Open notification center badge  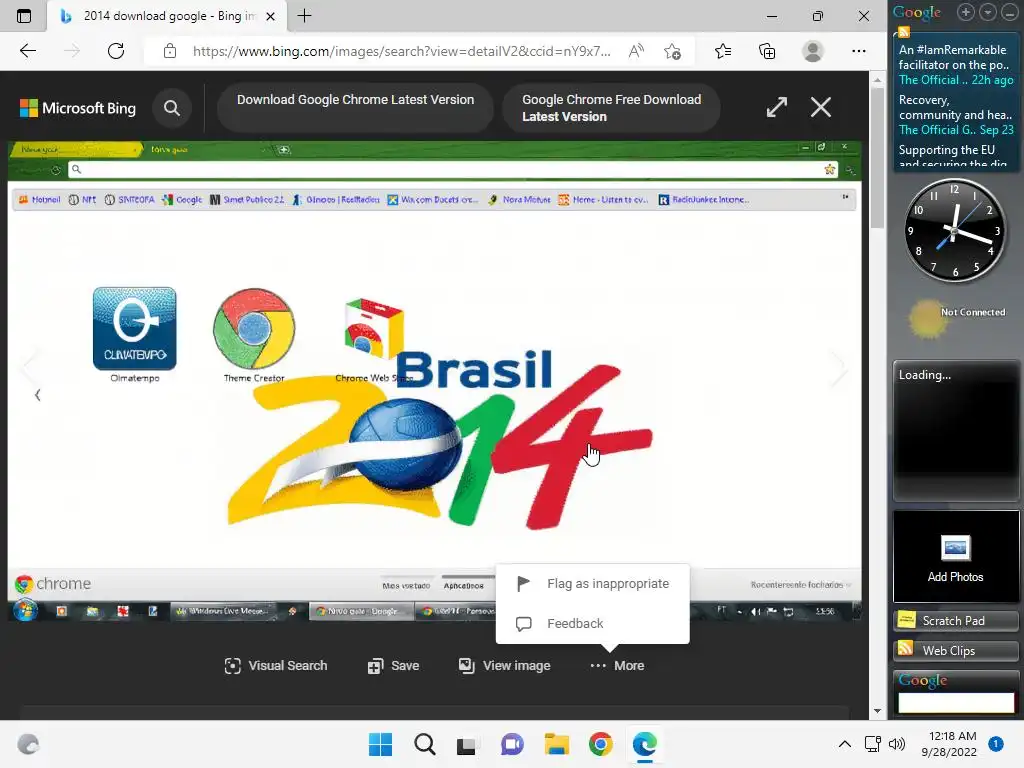(x=996, y=744)
